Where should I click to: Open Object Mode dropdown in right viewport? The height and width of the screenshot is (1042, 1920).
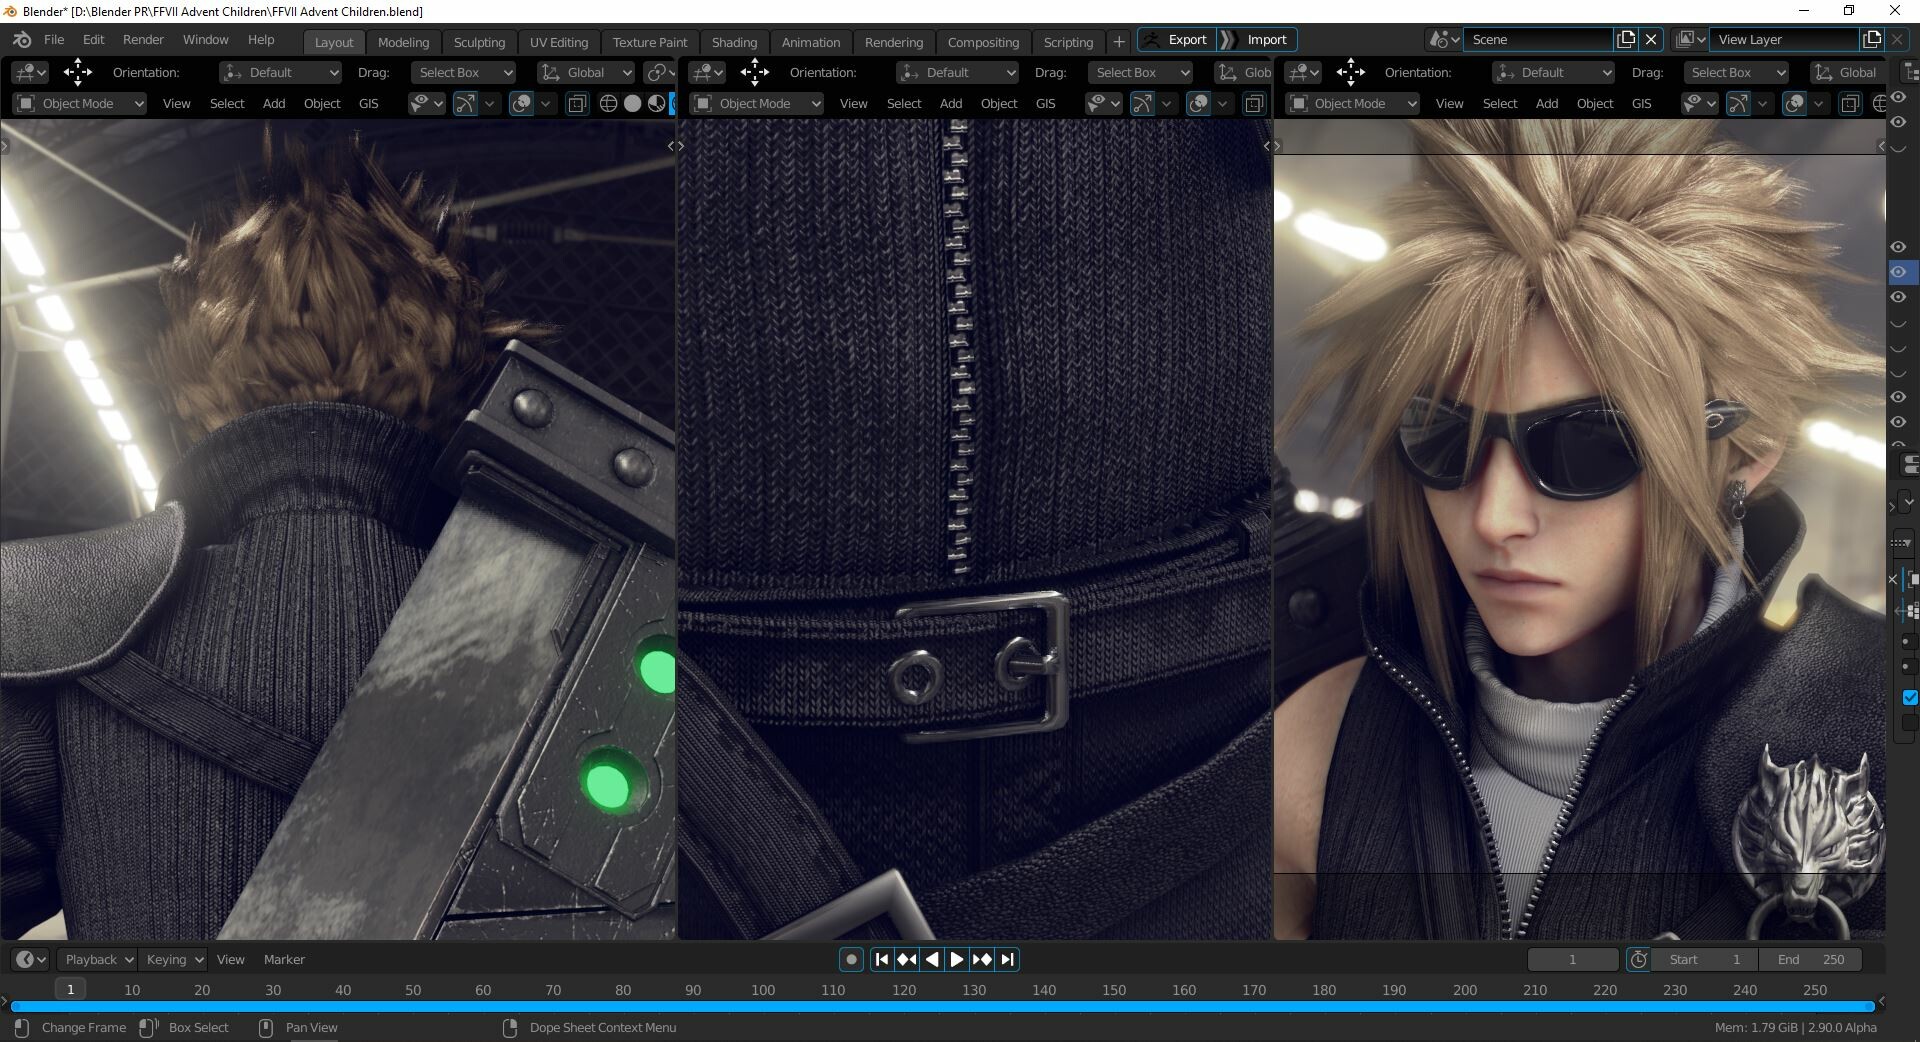(1353, 104)
